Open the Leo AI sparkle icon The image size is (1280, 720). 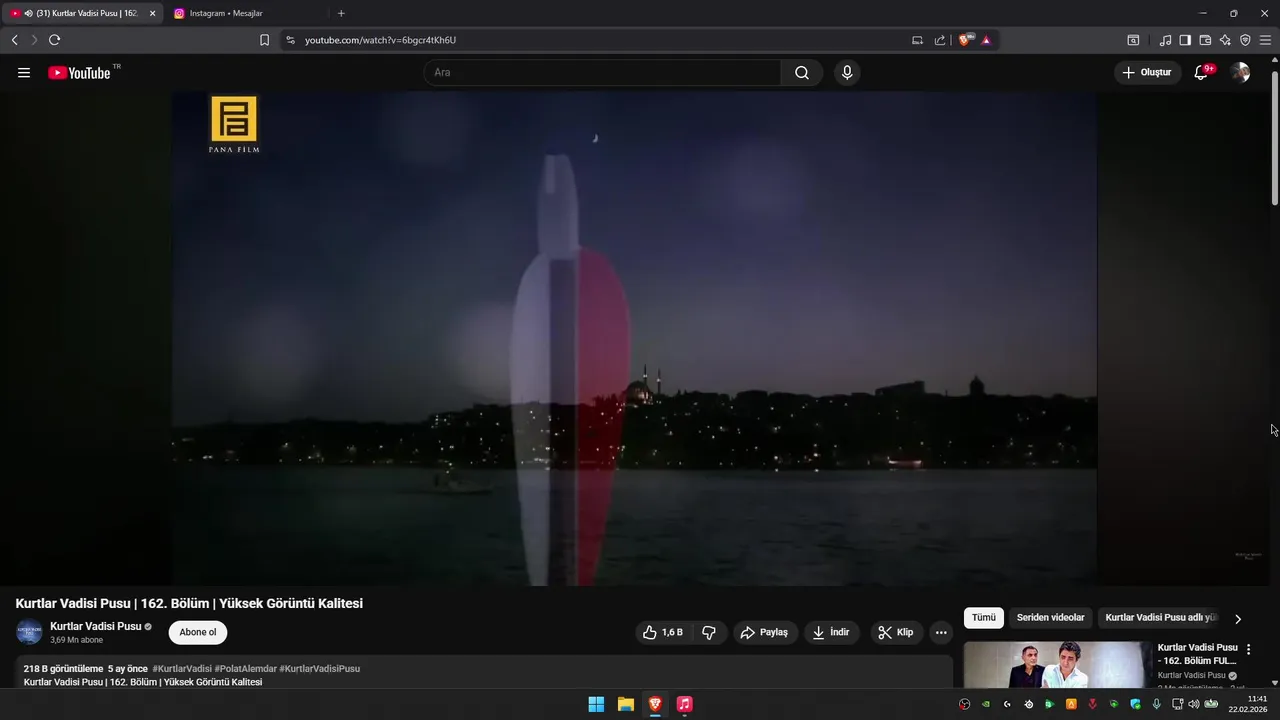point(1225,40)
